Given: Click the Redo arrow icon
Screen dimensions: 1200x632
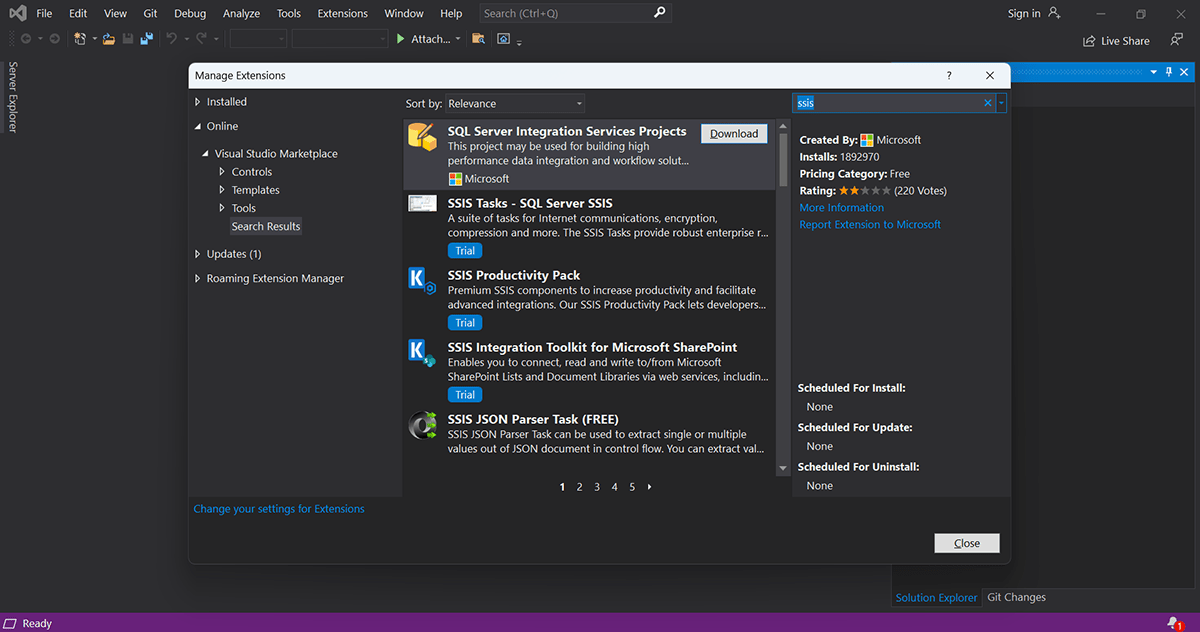Looking at the screenshot, I should point(202,38).
